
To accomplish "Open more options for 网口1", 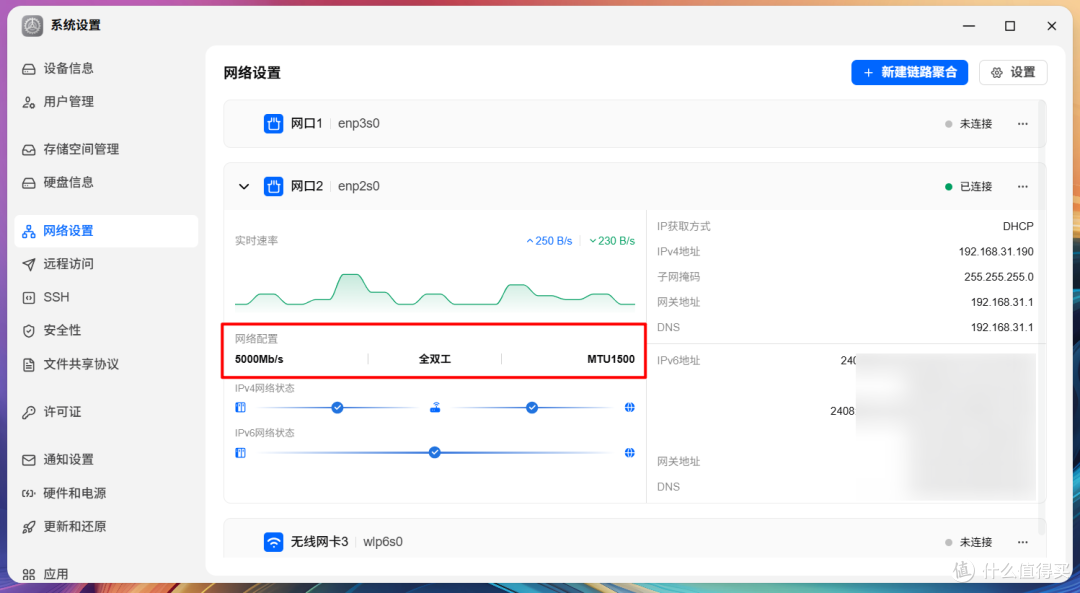I will (1023, 124).
